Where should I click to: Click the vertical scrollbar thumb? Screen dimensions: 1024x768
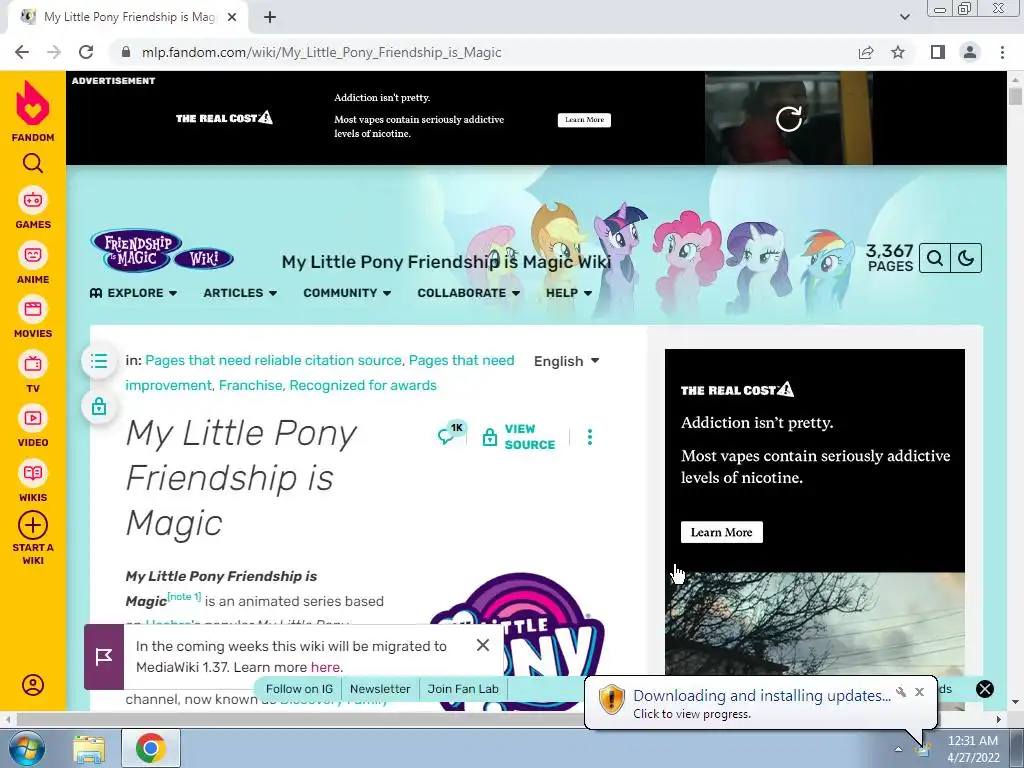[1015, 95]
